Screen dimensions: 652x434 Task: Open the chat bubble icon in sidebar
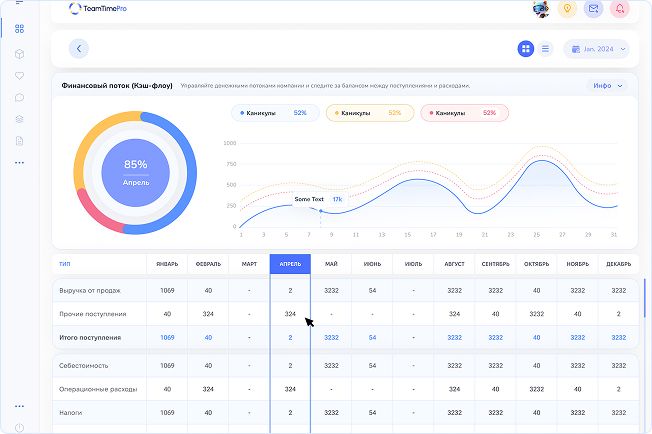tap(19, 97)
